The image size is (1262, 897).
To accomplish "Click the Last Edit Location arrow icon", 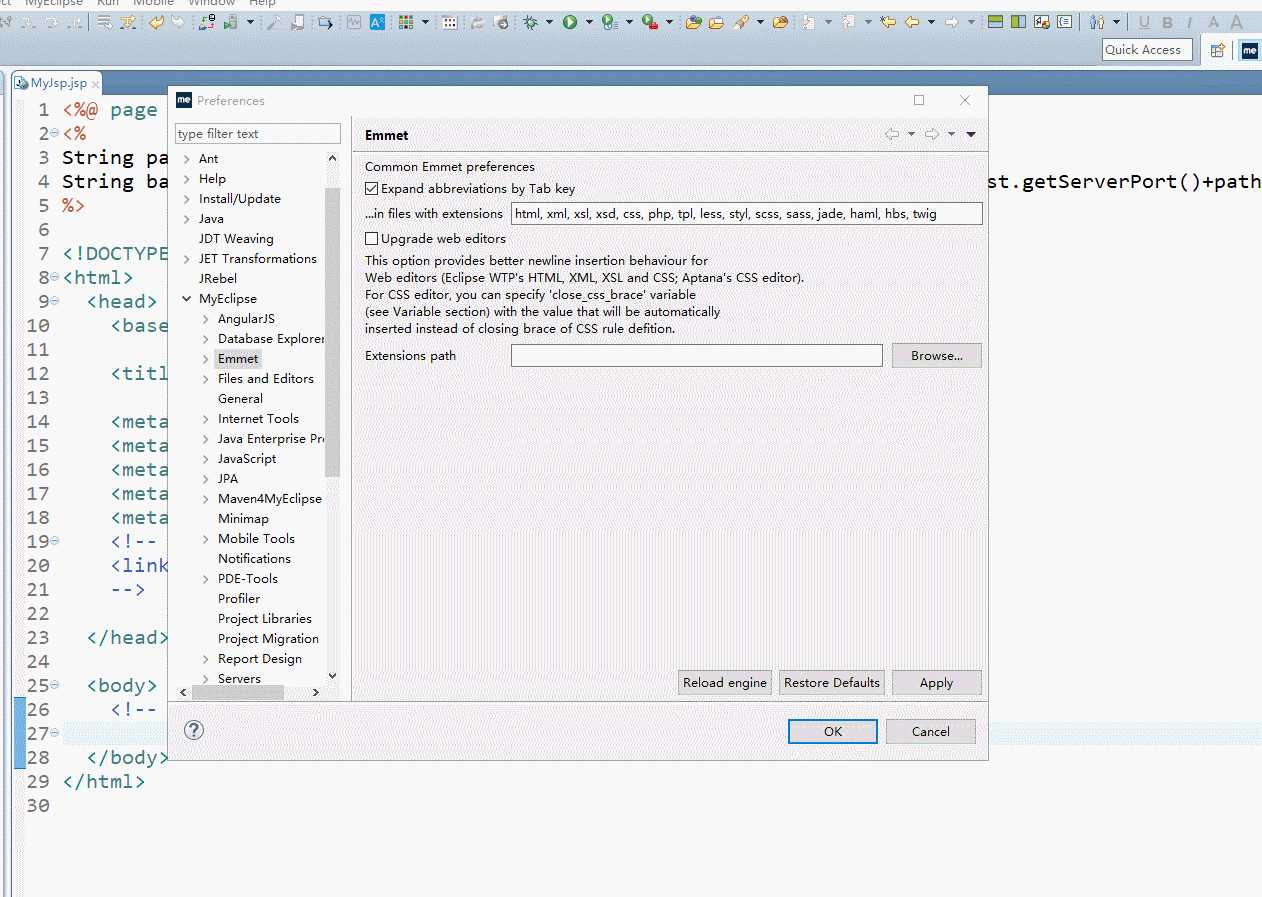I will coord(887,22).
